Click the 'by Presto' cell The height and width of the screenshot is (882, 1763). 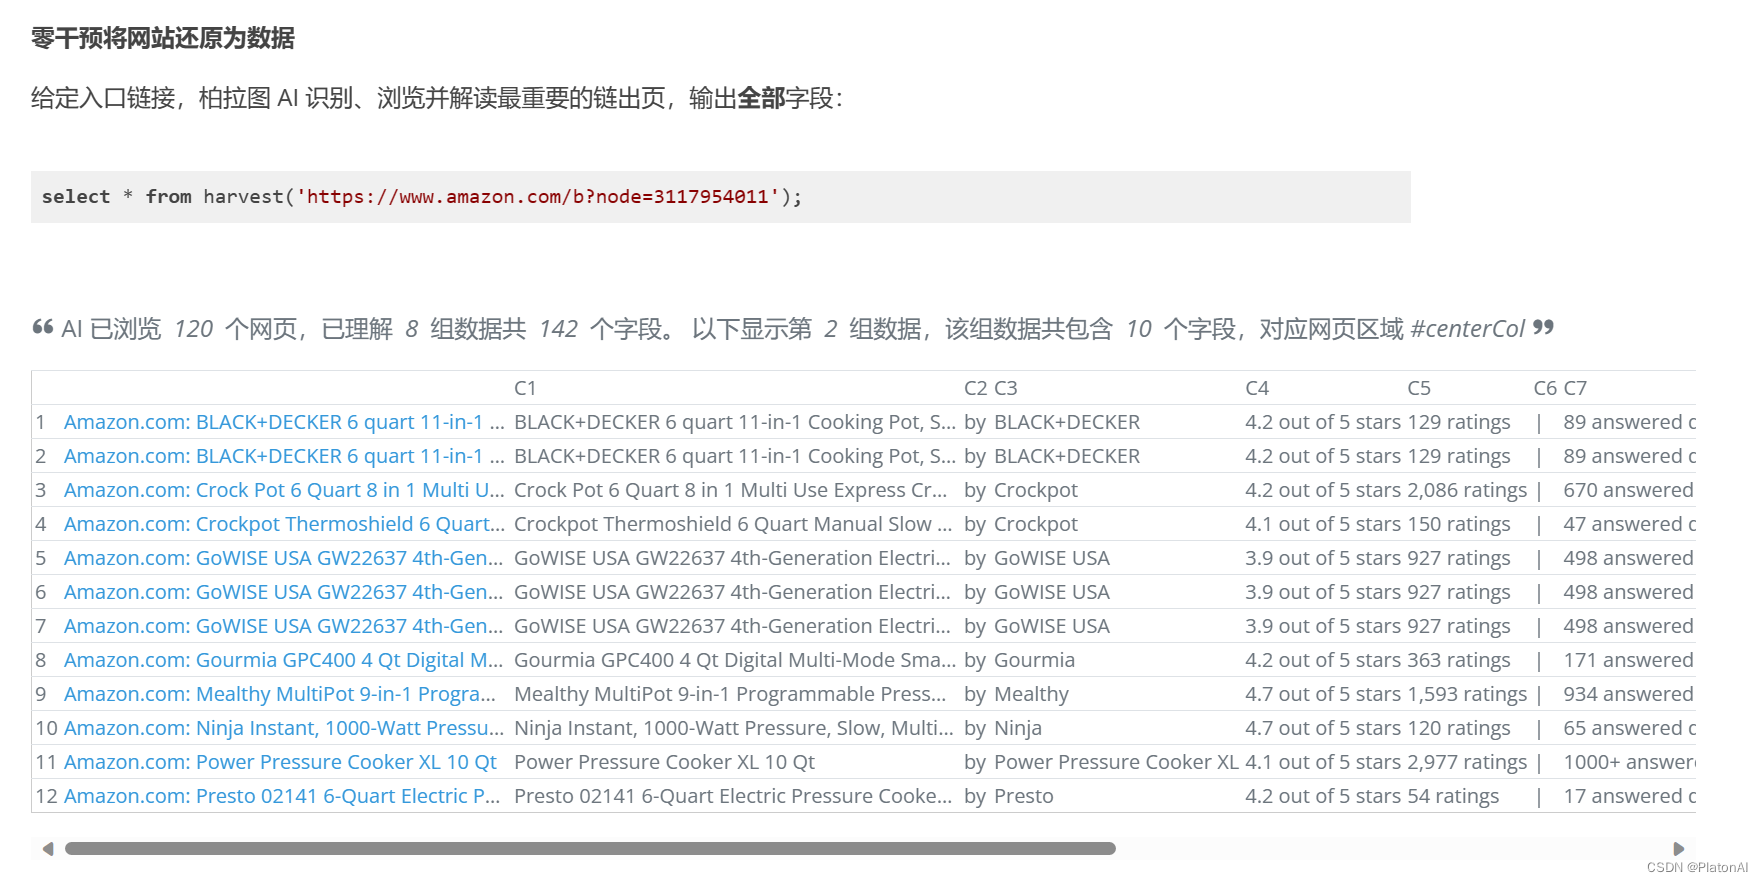(1009, 796)
